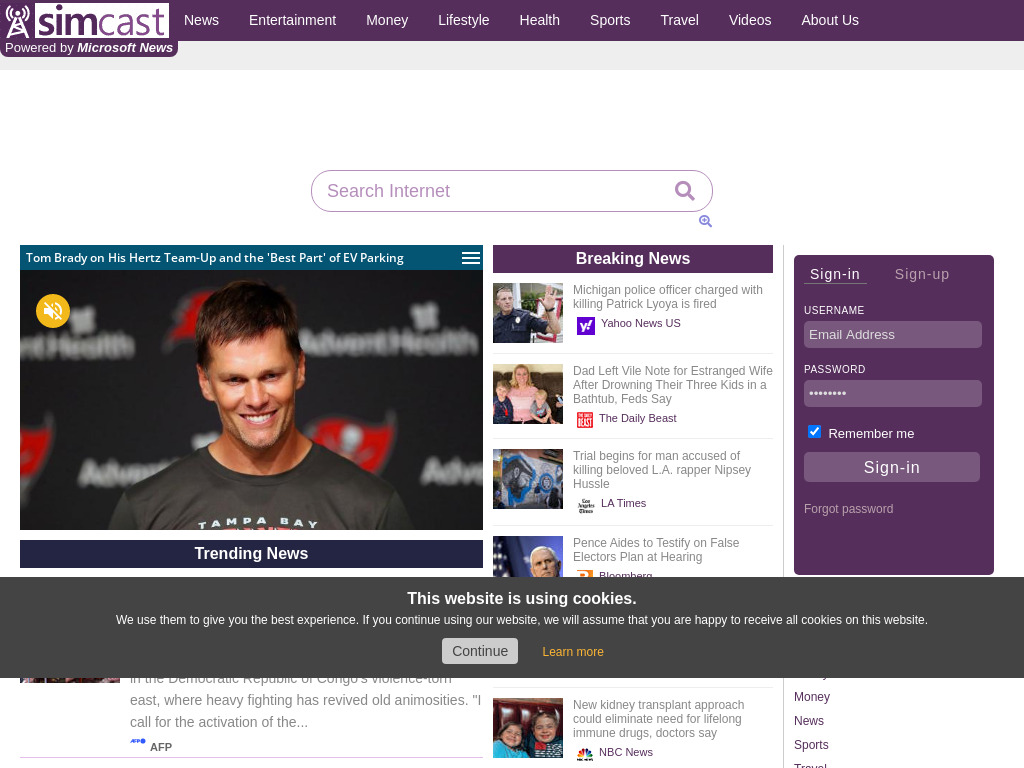Open the Travel menu
The width and height of the screenshot is (1024, 768).
(680, 20)
